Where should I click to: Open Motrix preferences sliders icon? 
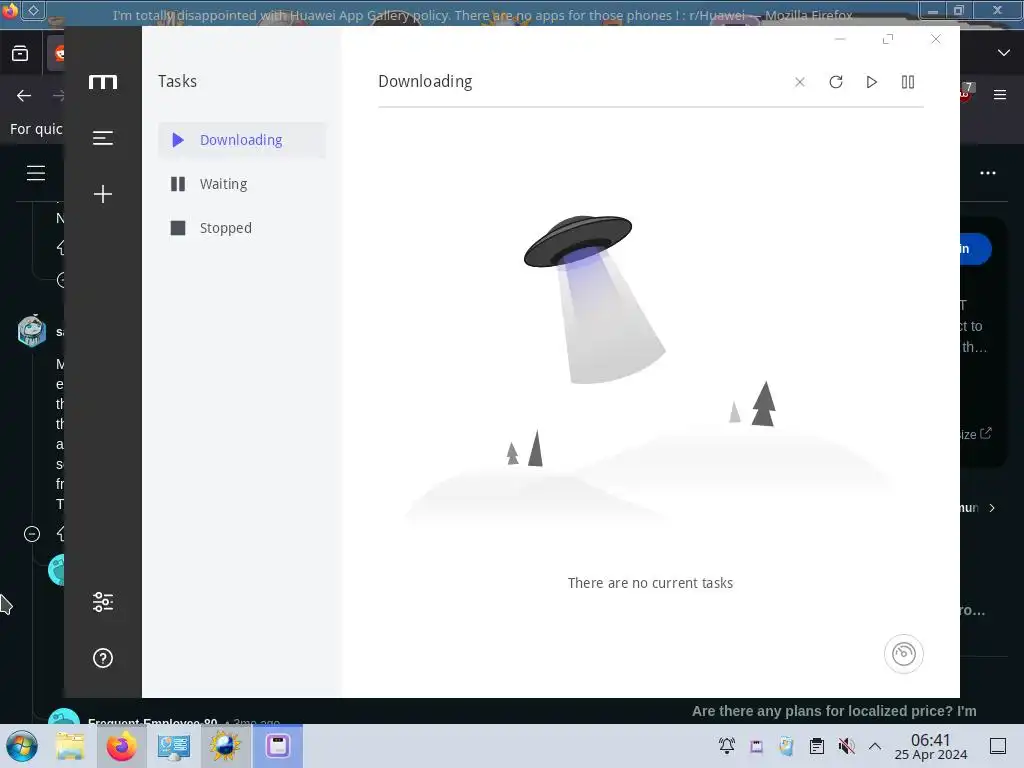[103, 601]
